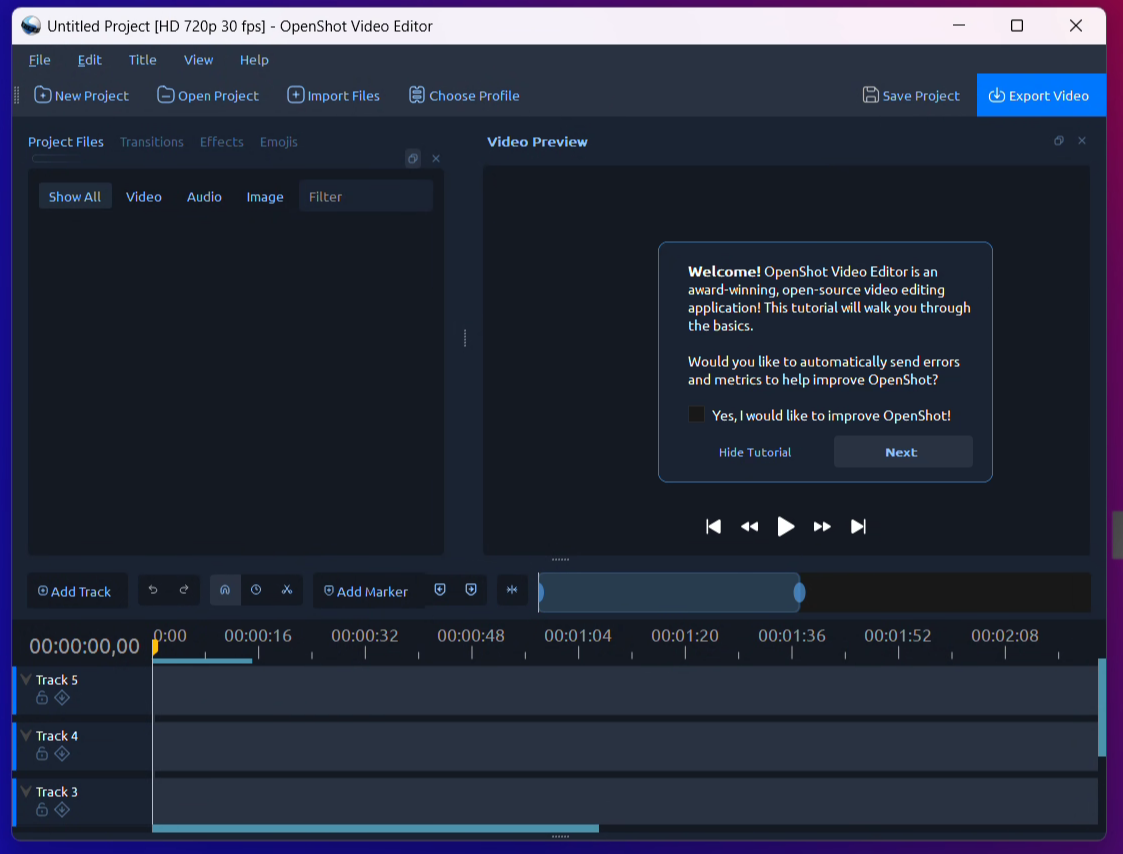Filter project files by Video
This screenshot has width=1123, height=854.
click(144, 196)
